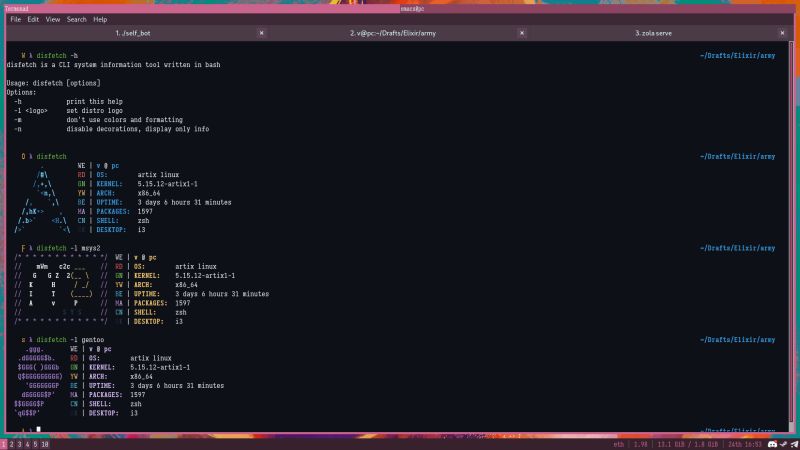Close the ./self_bot tab

tap(262, 33)
